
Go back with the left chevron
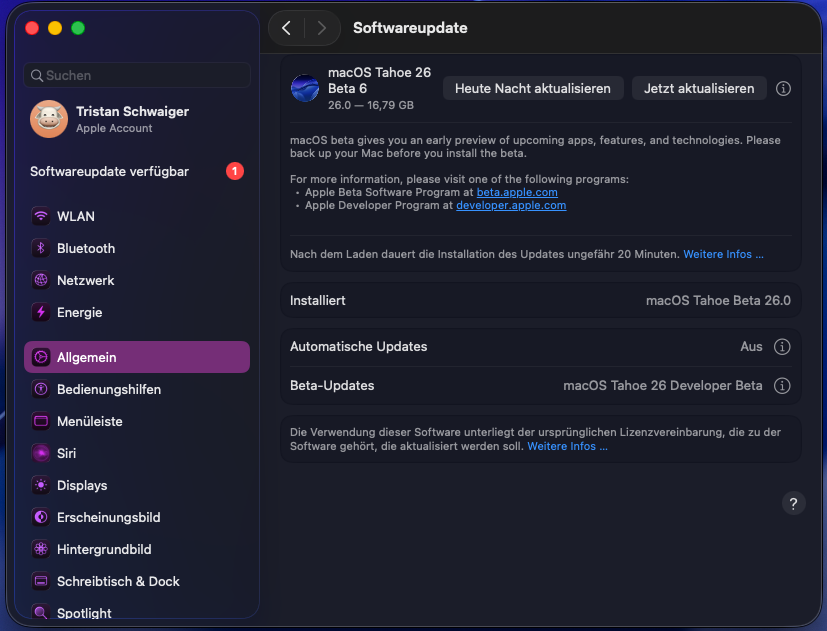pyautogui.click(x=287, y=28)
